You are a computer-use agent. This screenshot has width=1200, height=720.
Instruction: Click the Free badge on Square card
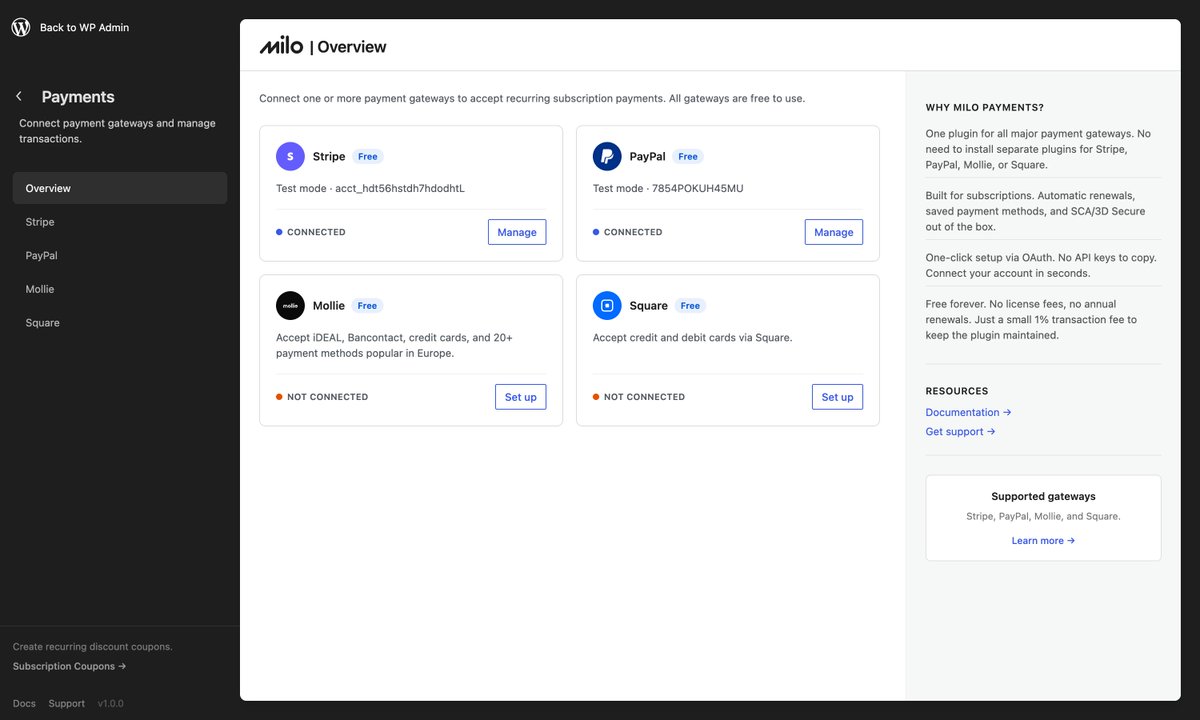[691, 306]
